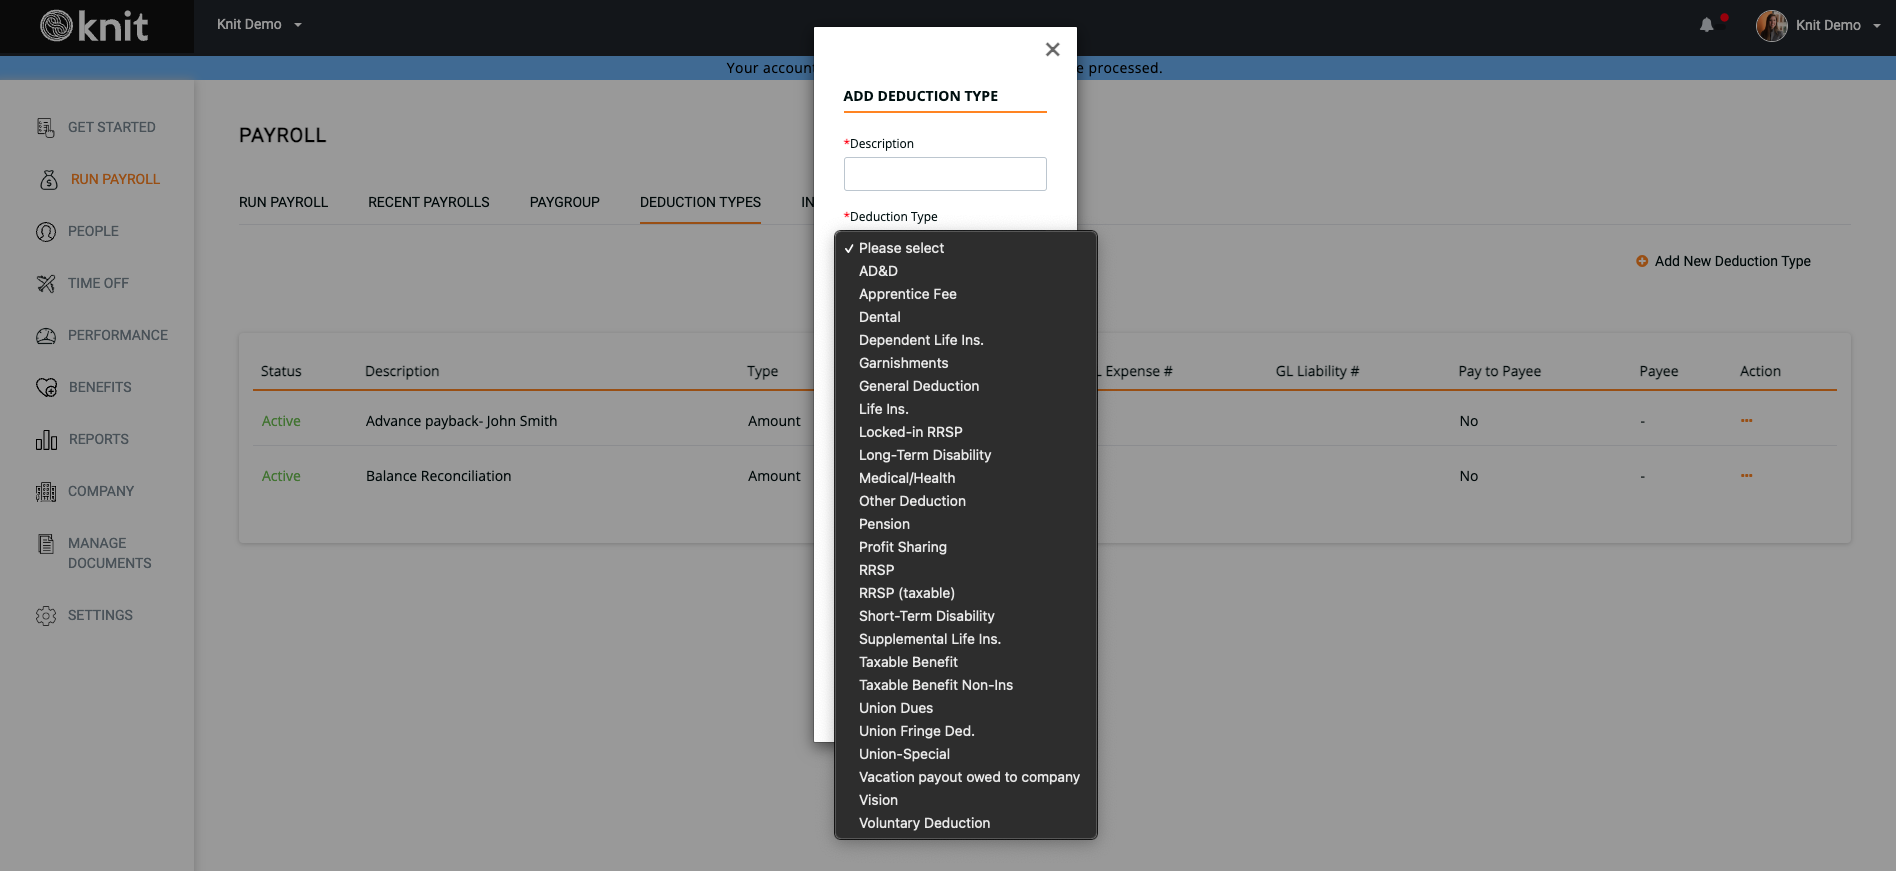Switch to Run Payroll tab
Image resolution: width=1896 pixels, height=871 pixels.
(283, 202)
